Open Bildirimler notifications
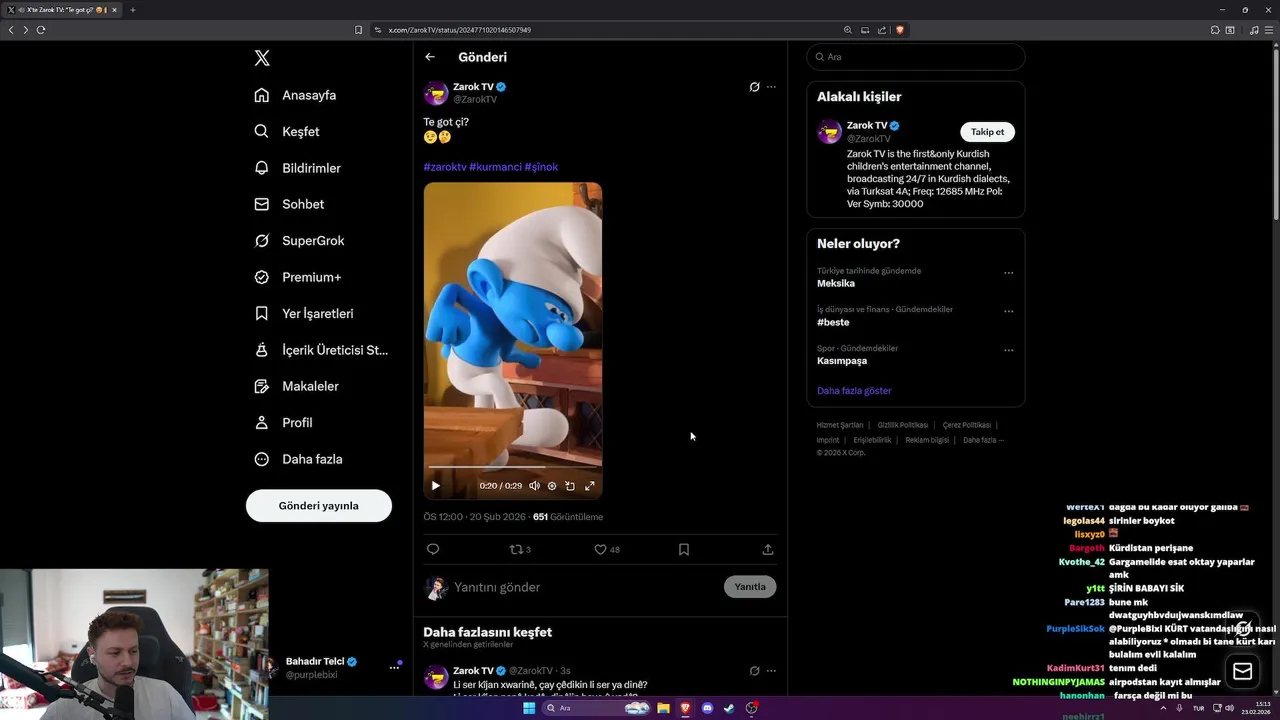 click(297, 168)
